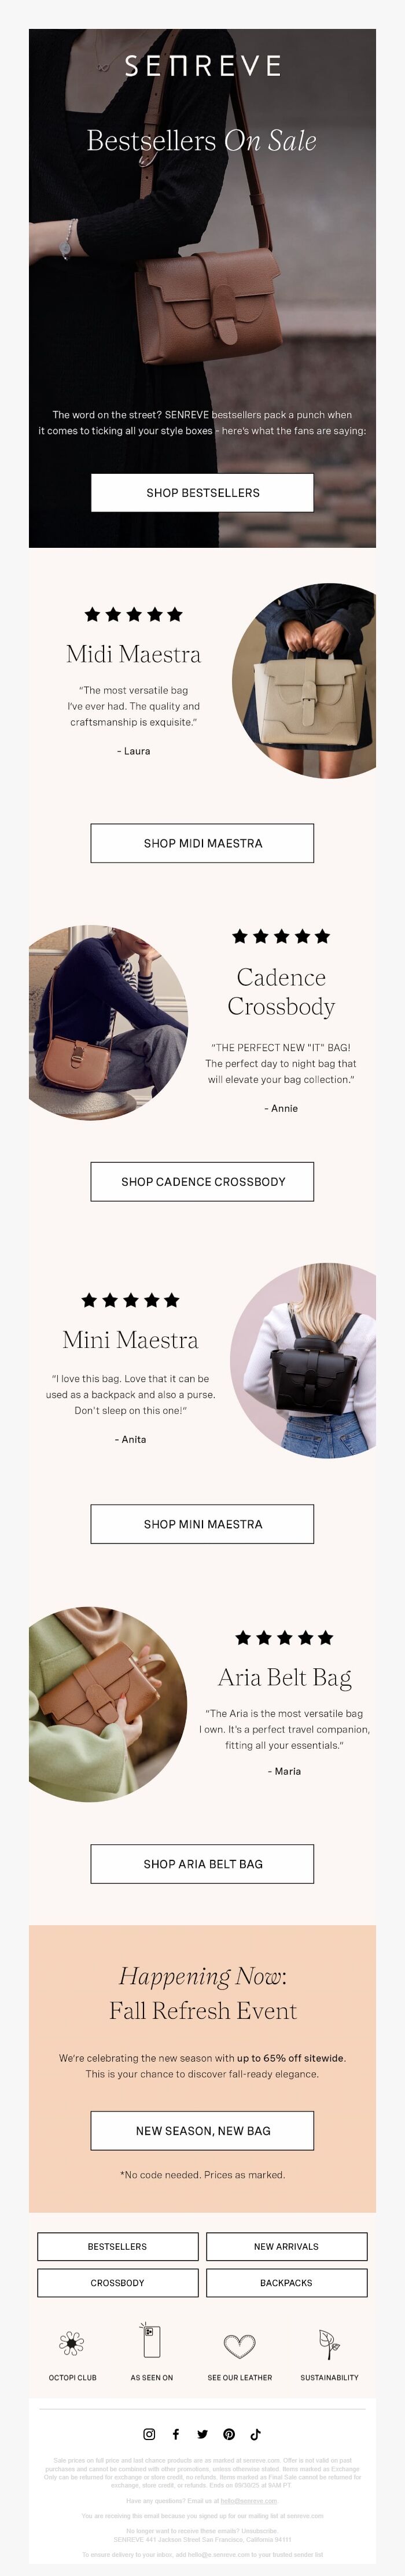405x2576 pixels.
Task: Click the Shop Midi Maestra button
Action: tap(202, 843)
